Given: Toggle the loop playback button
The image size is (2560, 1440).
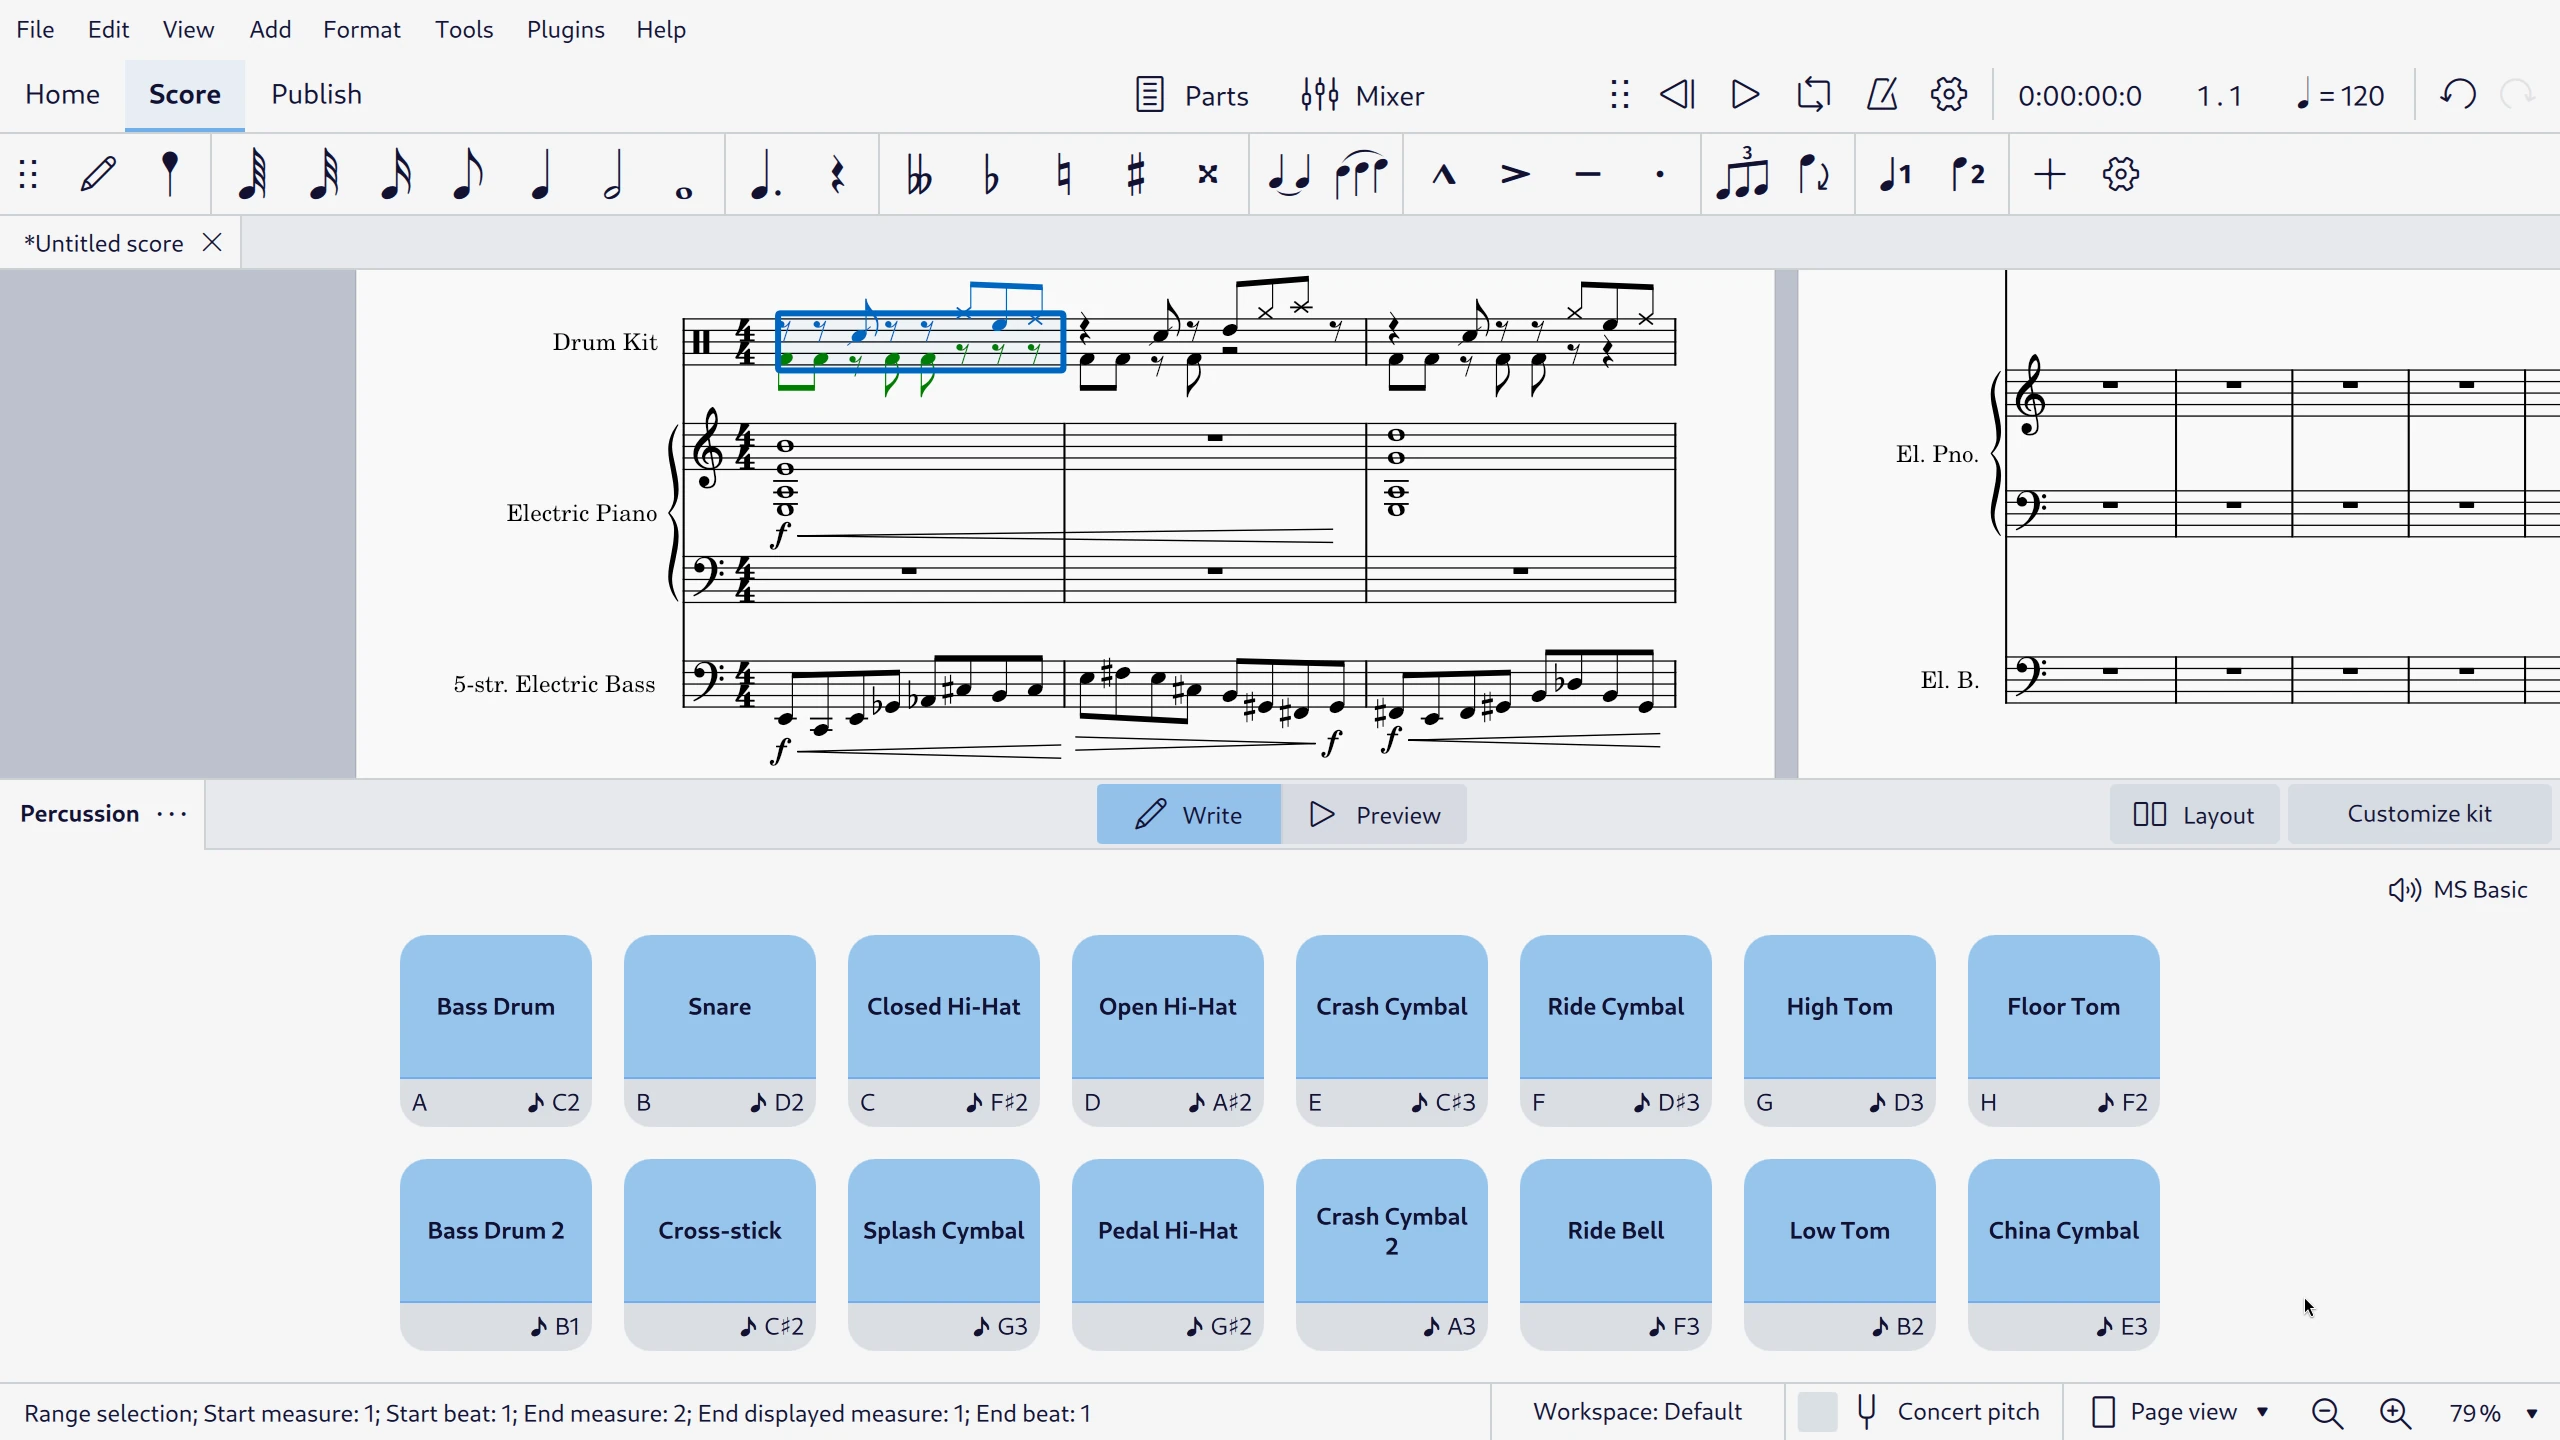Looking at the screenshot, I should [x=1815, y=95].
